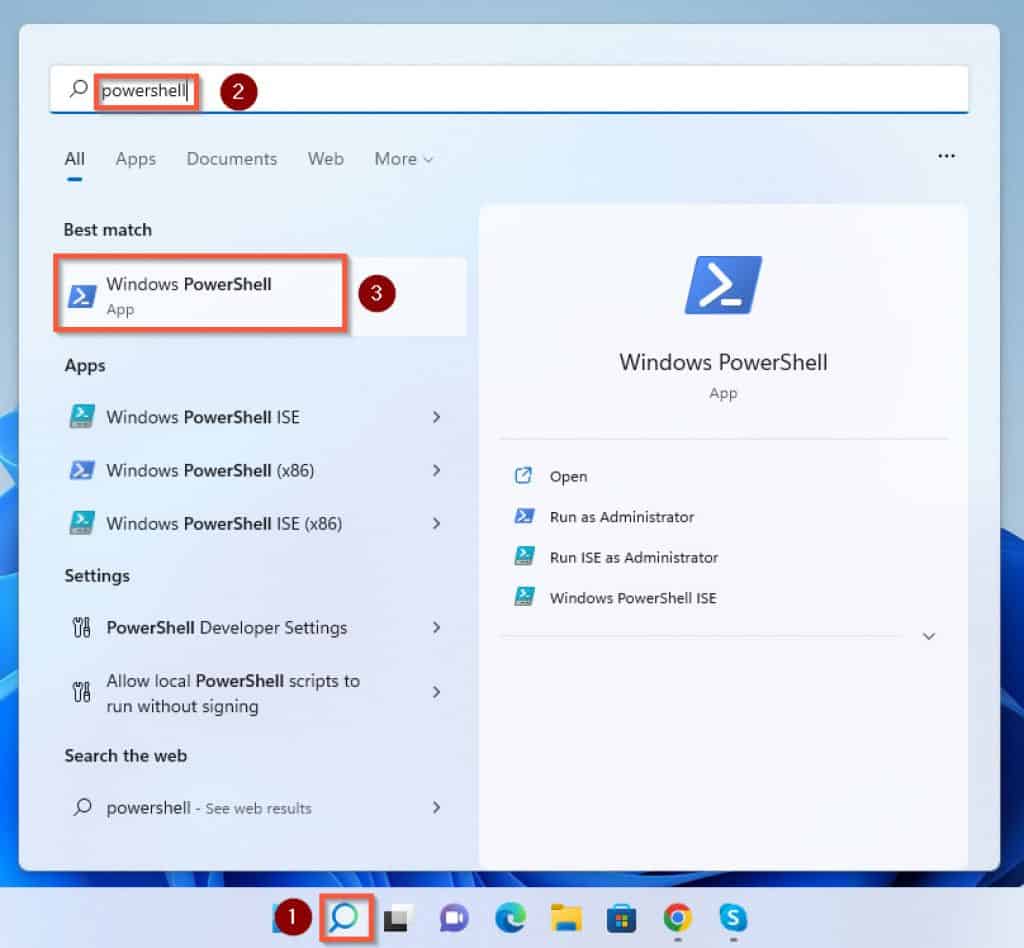Click the search icon beside powershell web results

[82, 807]
